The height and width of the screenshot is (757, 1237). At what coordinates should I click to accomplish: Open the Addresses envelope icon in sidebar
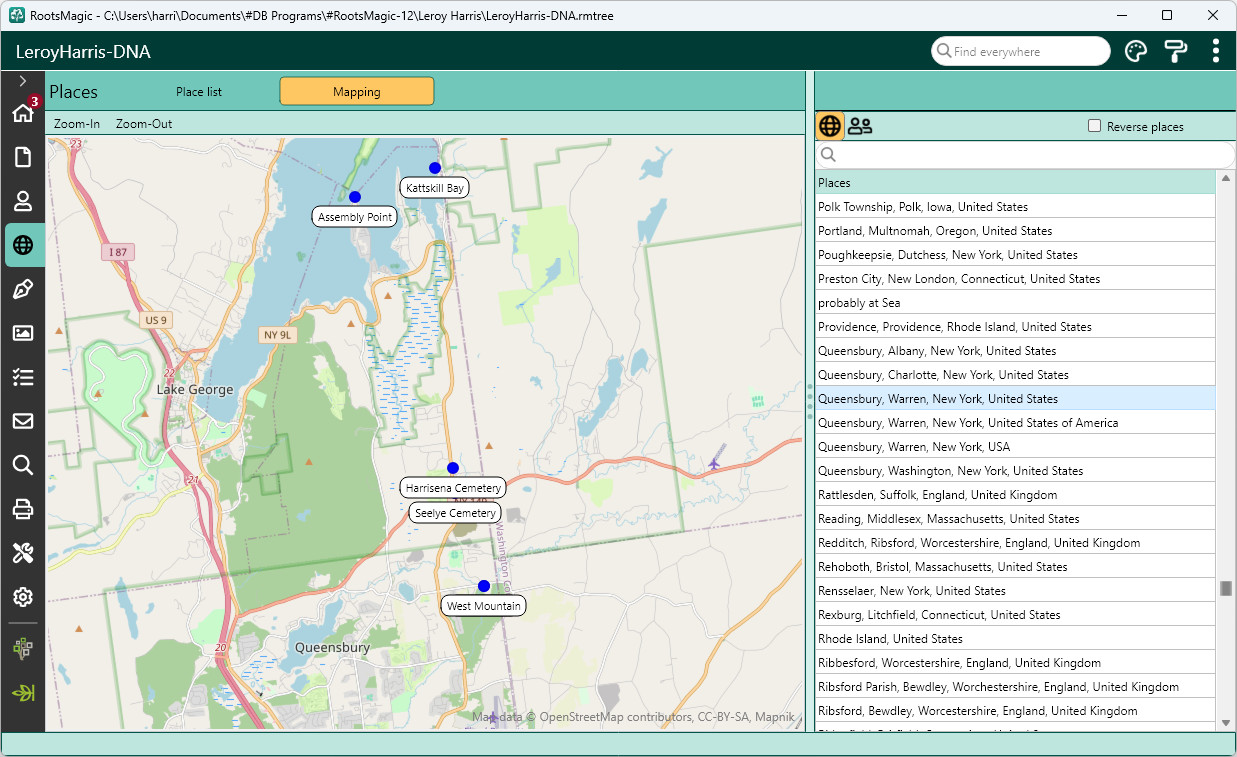pos(23,421)
